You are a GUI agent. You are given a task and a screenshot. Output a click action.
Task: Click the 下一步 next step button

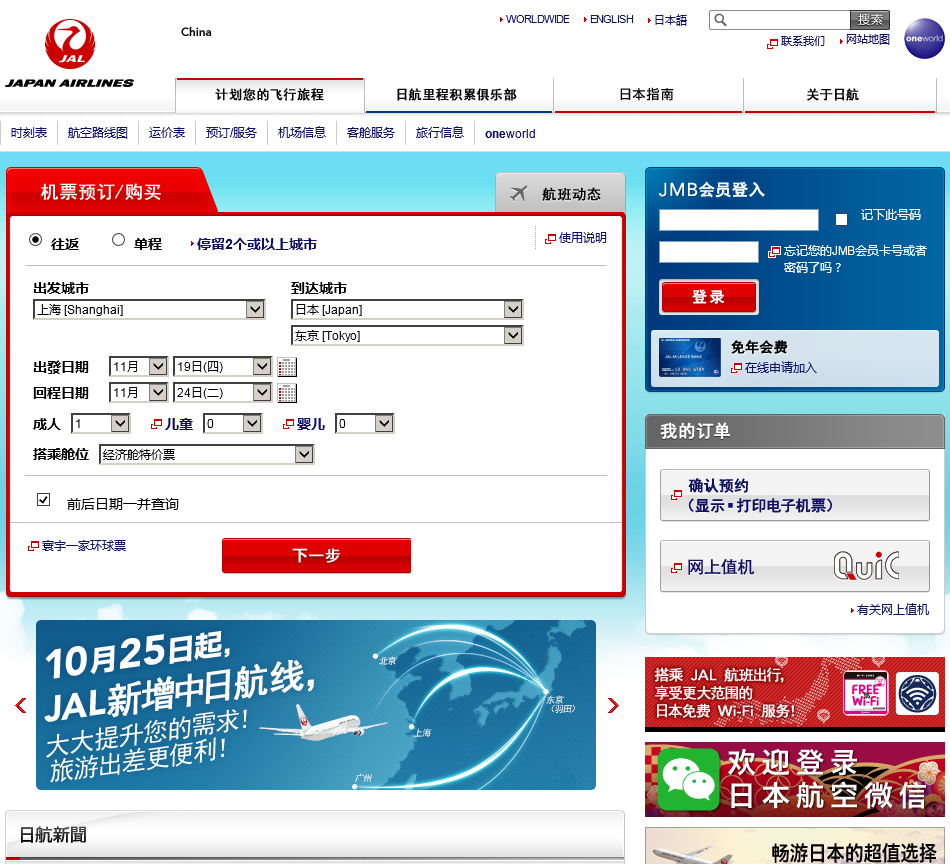316,555
